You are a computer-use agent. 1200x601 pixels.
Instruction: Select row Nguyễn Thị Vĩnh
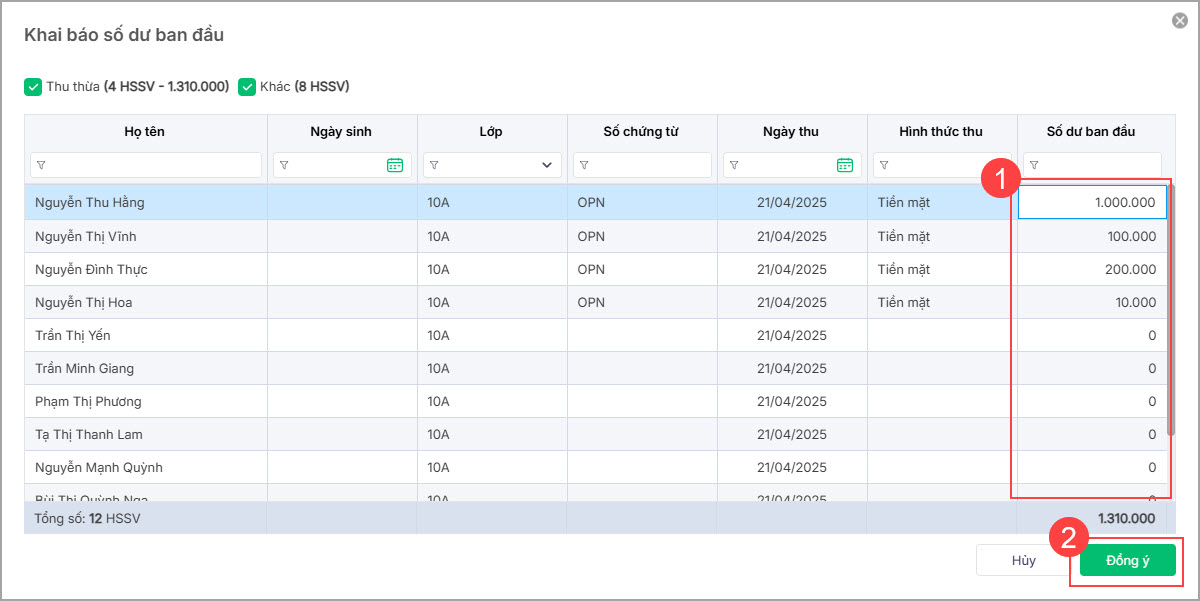[x=596, y=236]
